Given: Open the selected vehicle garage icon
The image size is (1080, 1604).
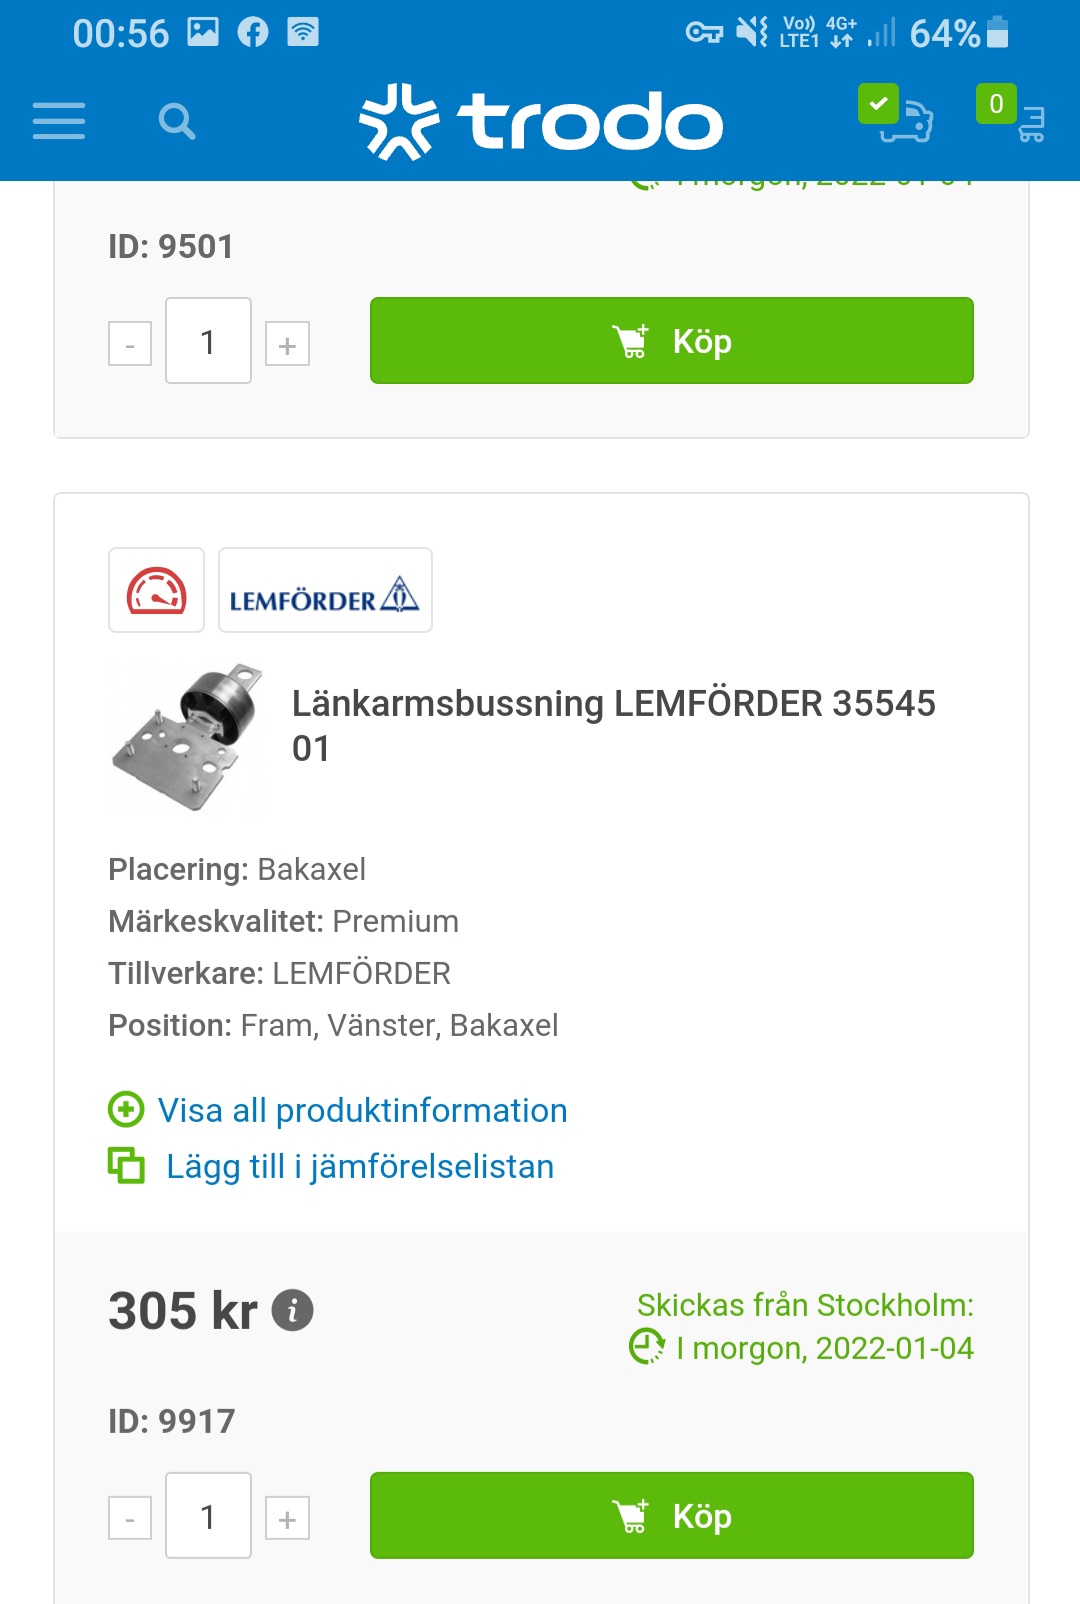Looking at the screenshot, I should pos(898,115).
